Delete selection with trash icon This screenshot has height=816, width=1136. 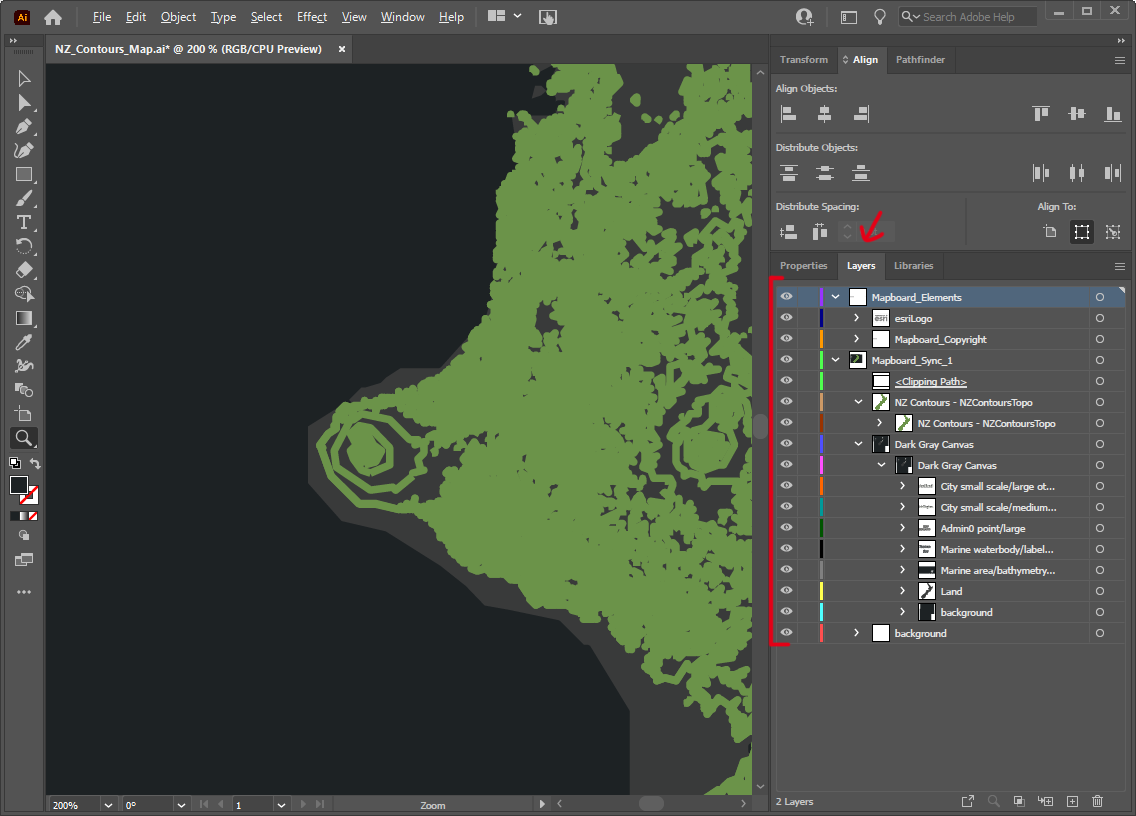(x=1098, y=801)
